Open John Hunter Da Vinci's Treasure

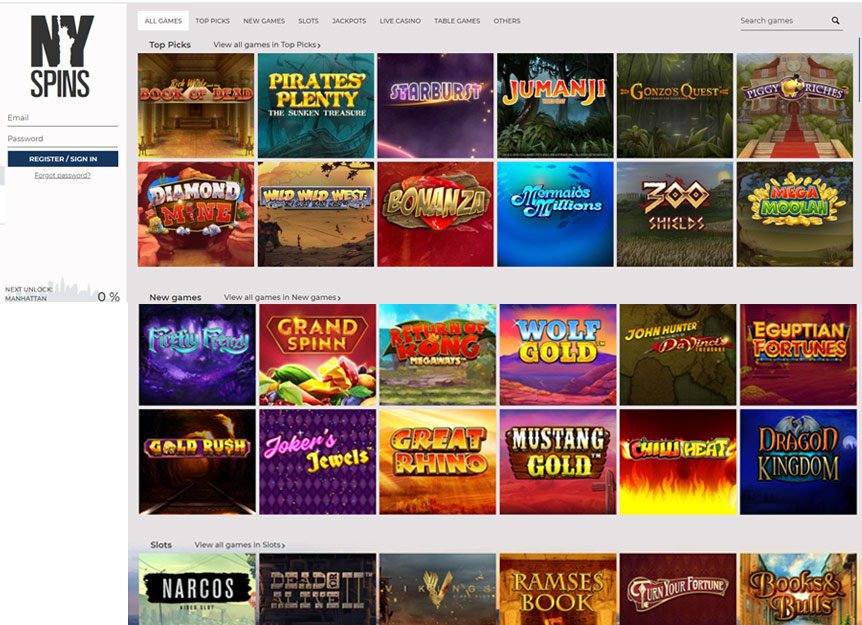(678, 355)
